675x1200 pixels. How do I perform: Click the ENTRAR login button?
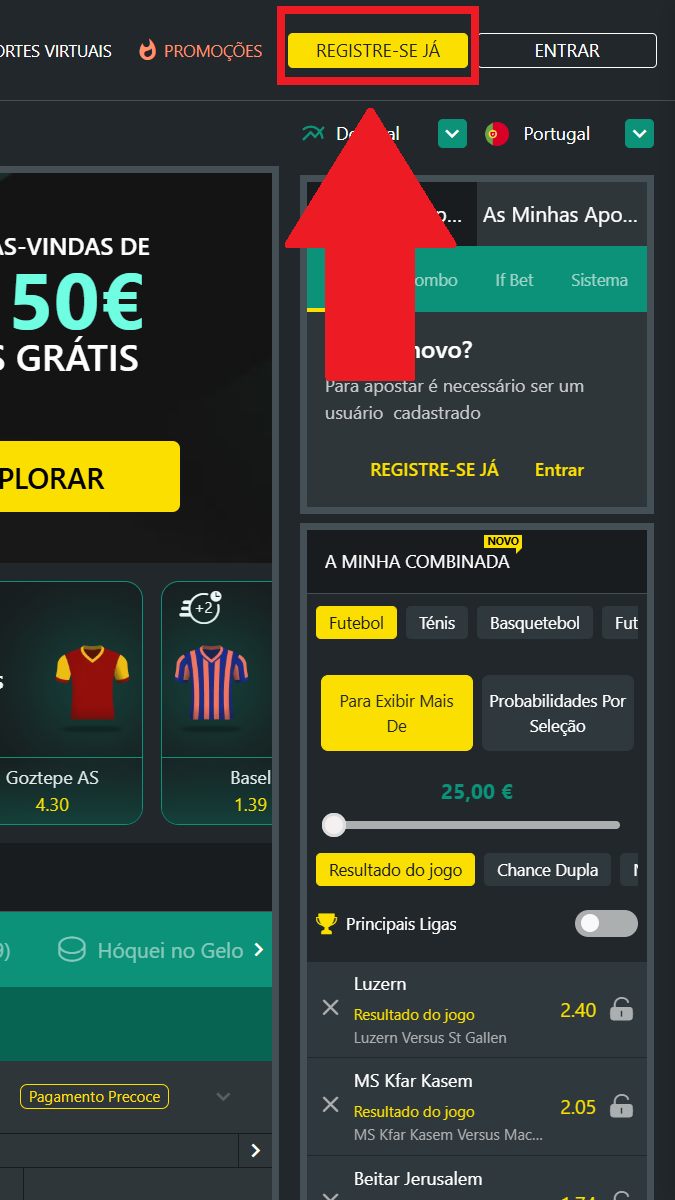pos(567,51)
